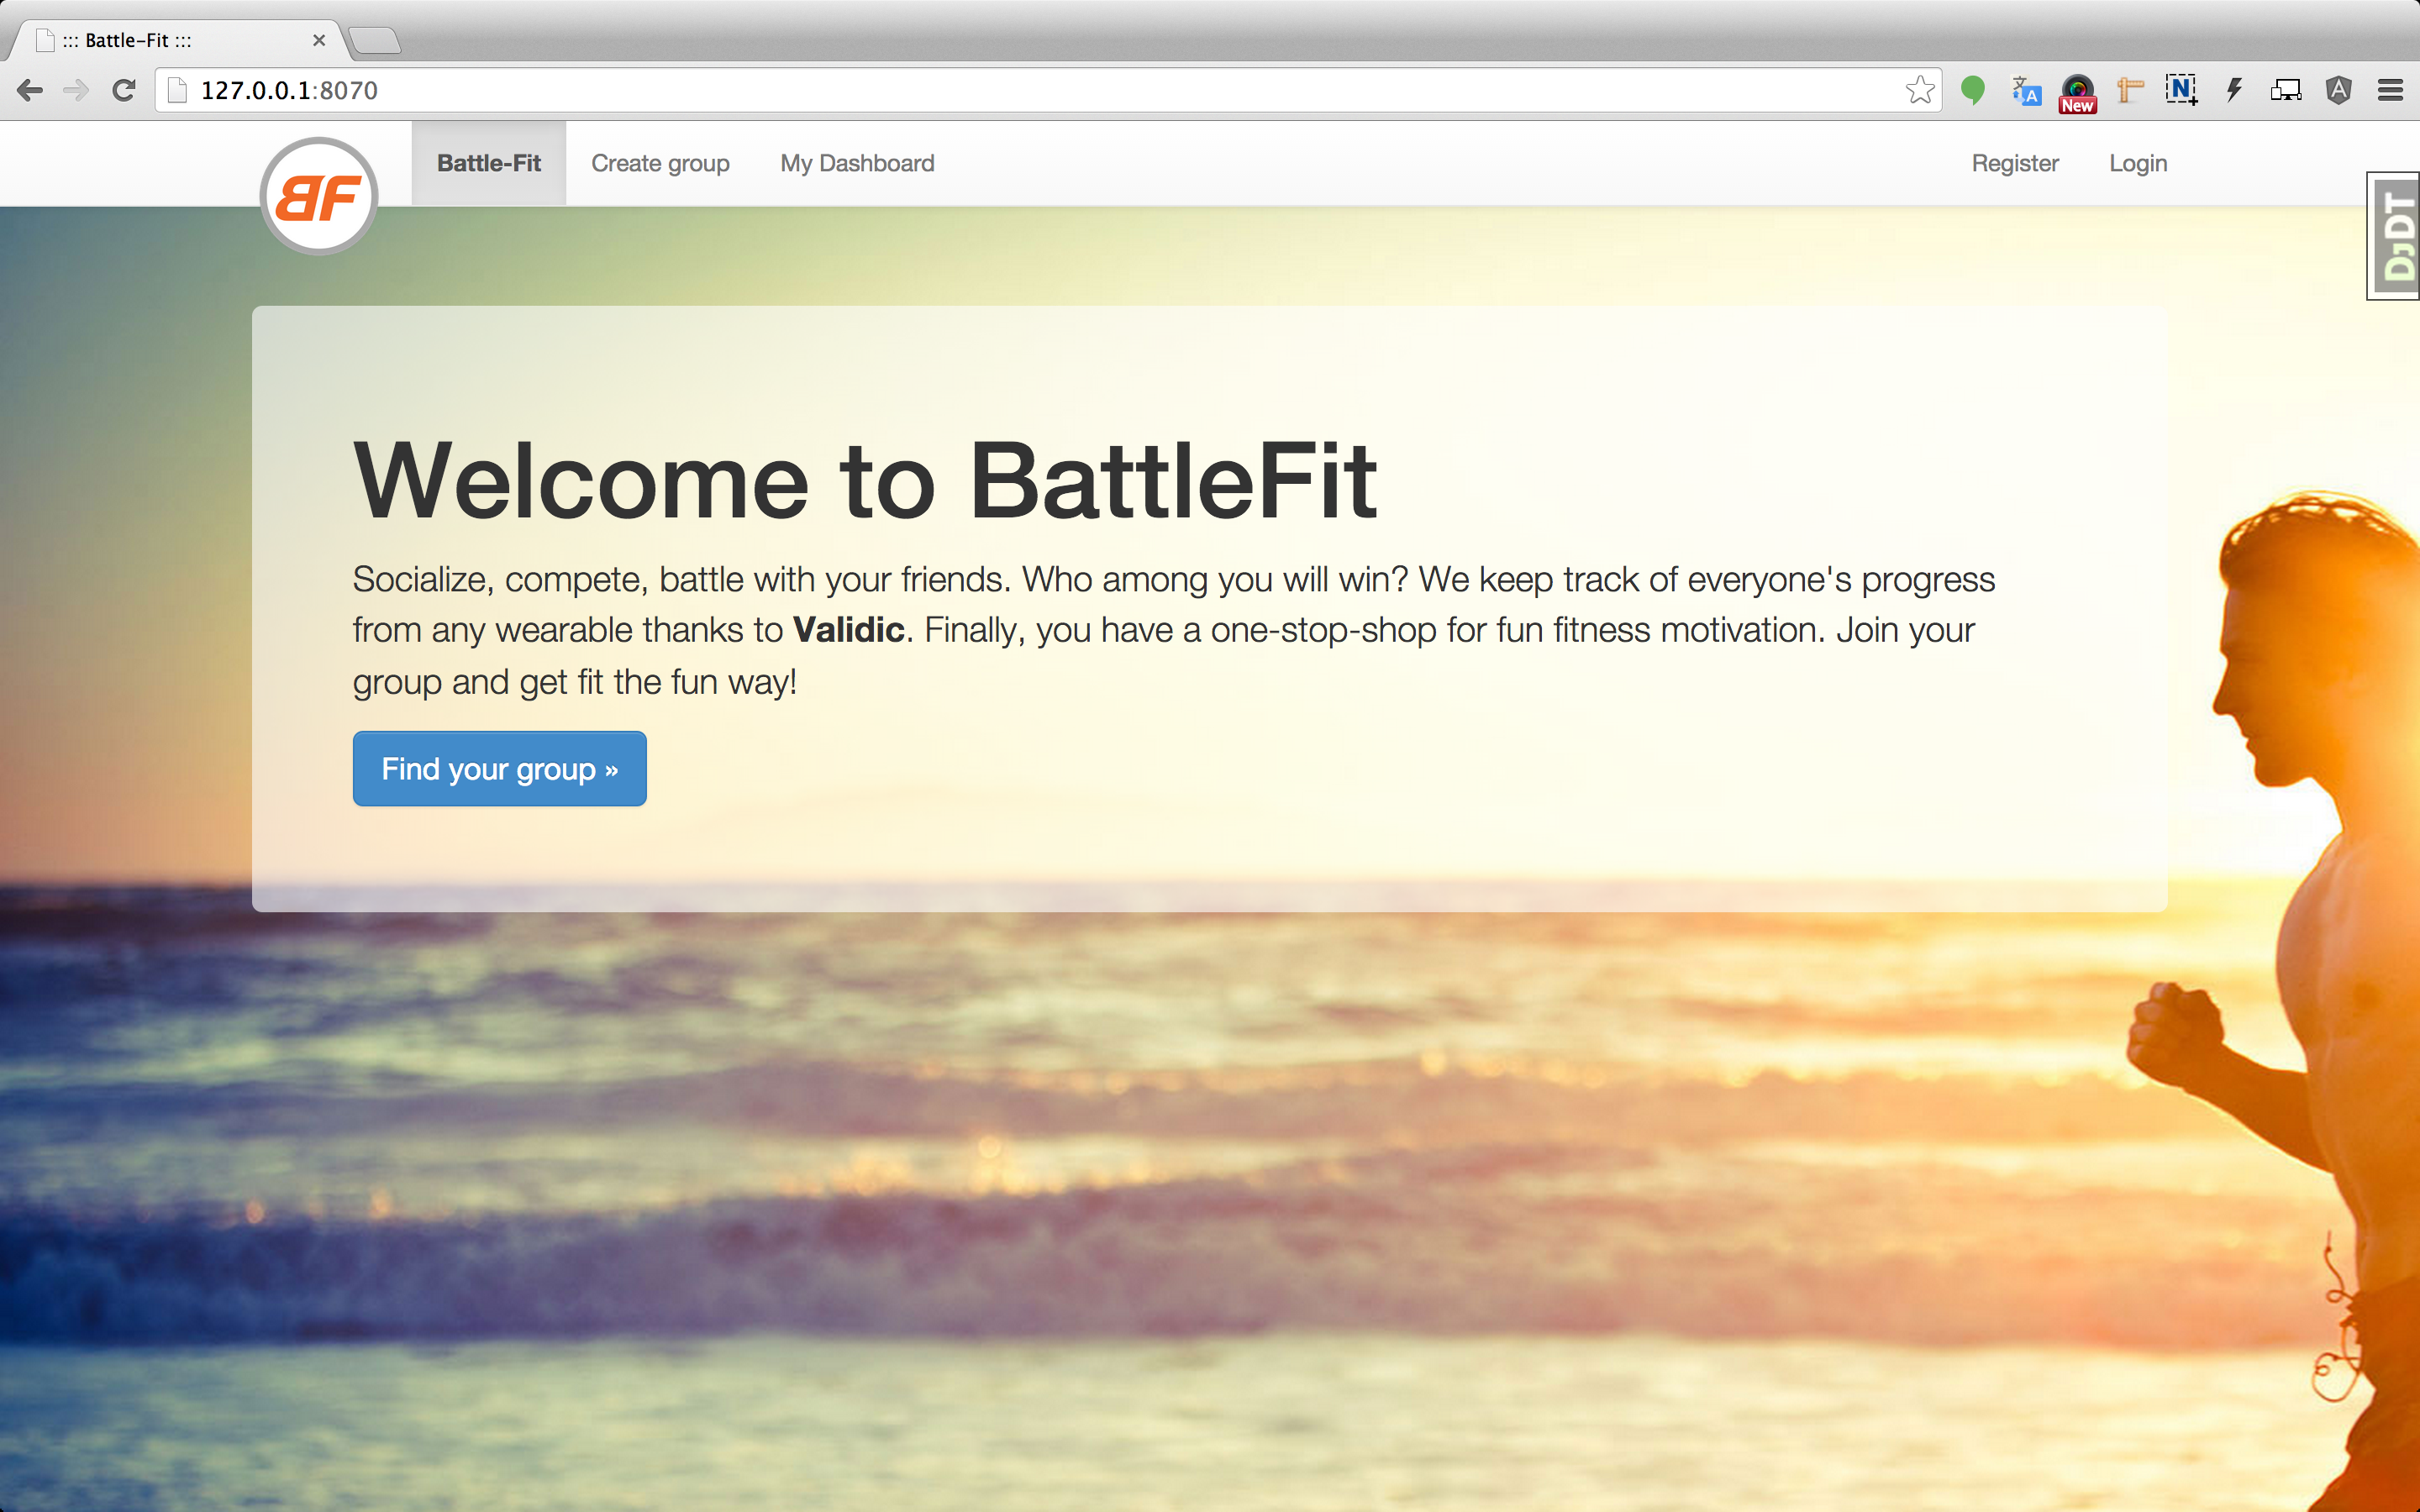Go to My Dashboard

[857, 163]
